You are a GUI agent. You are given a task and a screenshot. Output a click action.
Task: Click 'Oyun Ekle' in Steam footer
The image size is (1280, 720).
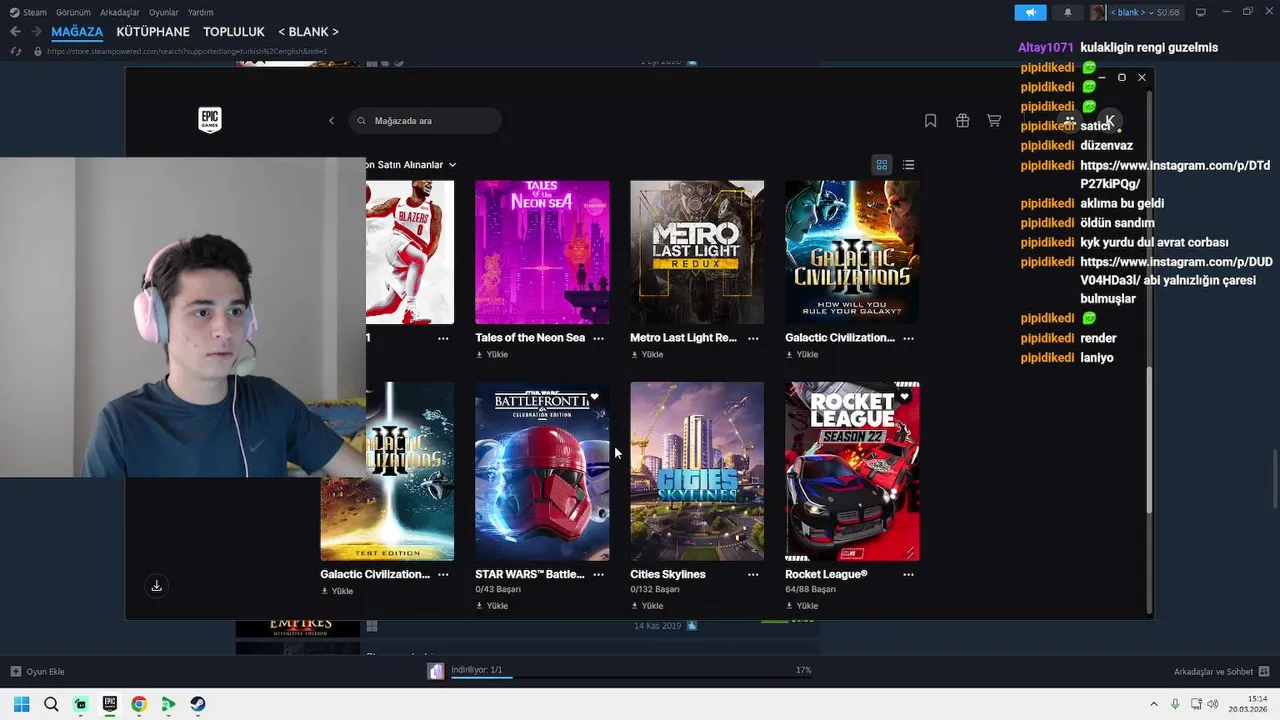[37, 672]
